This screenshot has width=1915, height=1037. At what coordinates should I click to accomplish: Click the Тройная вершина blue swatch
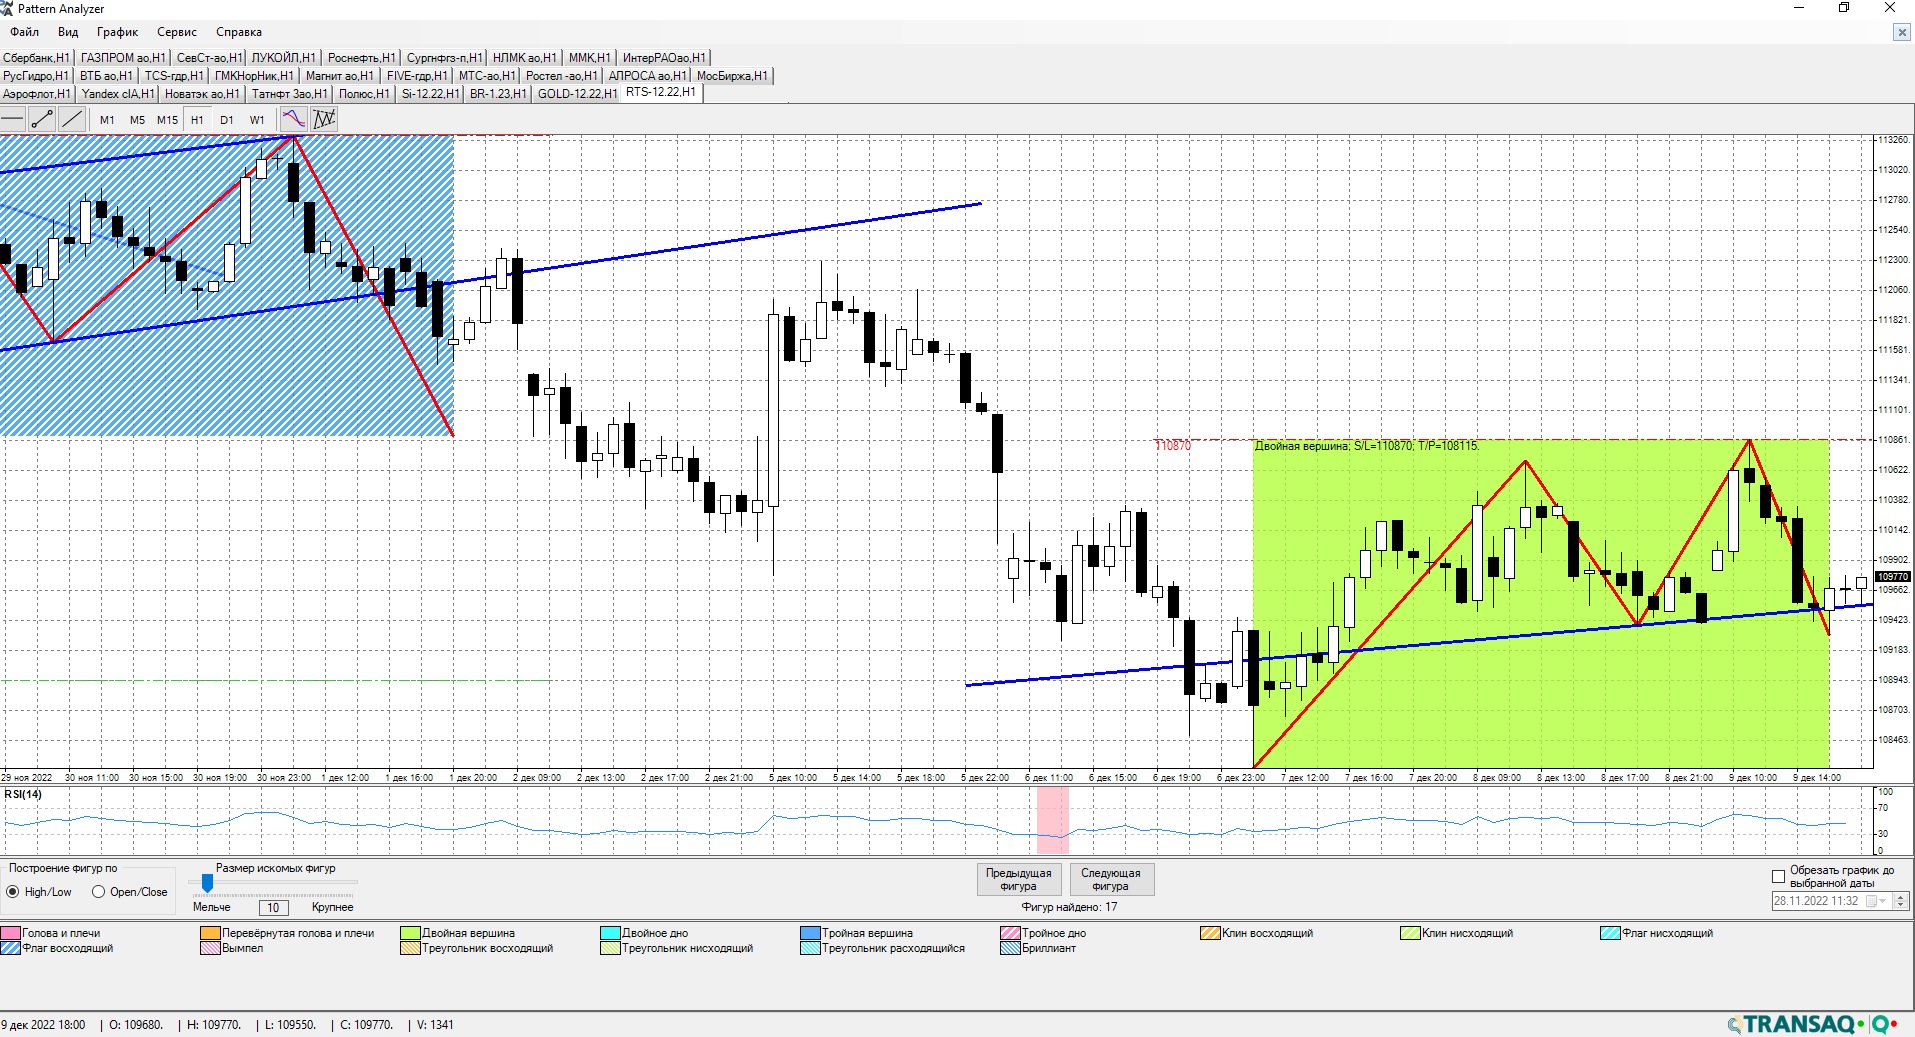(811, 934)
